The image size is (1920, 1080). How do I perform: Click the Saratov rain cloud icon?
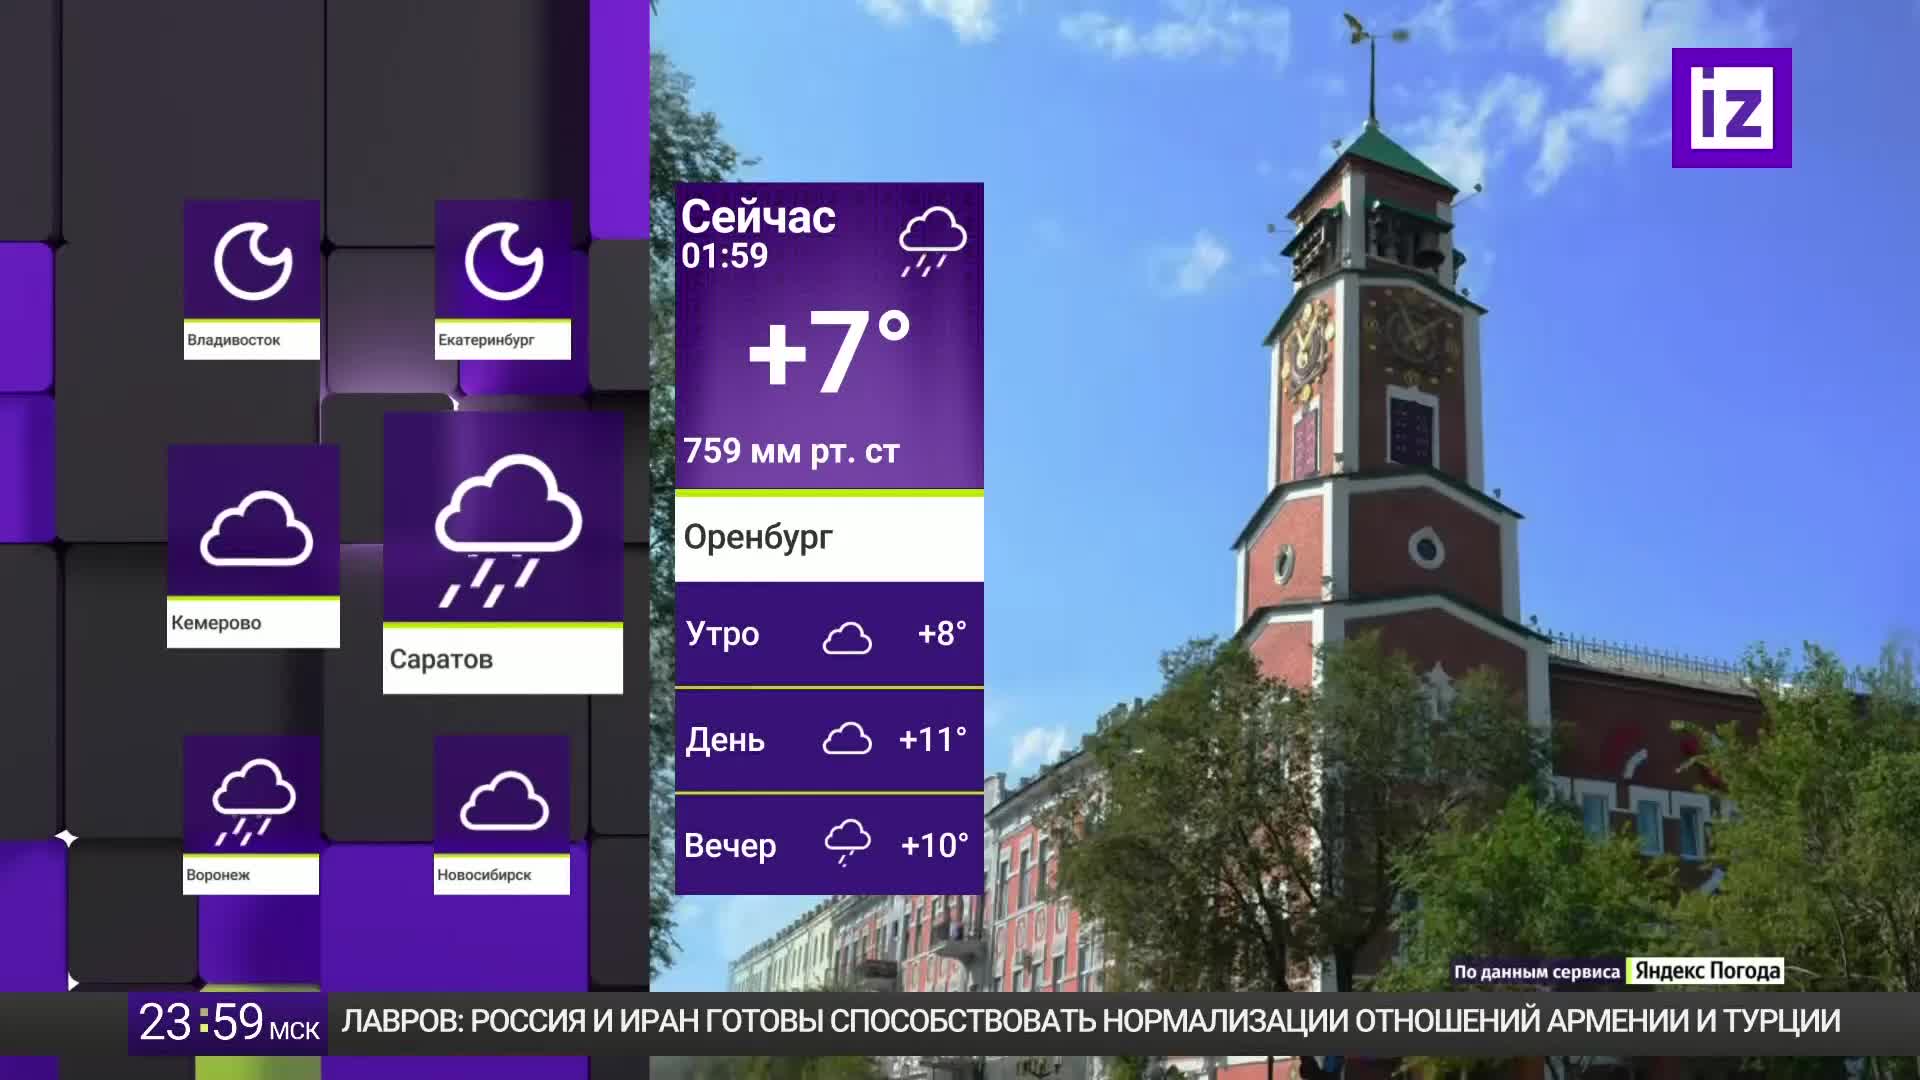pos(508,531)
